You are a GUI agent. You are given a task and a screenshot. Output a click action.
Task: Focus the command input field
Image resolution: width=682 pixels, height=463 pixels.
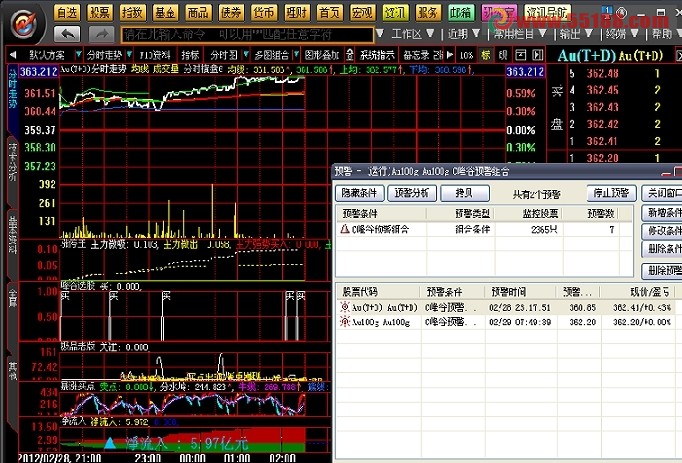point(247,34)
